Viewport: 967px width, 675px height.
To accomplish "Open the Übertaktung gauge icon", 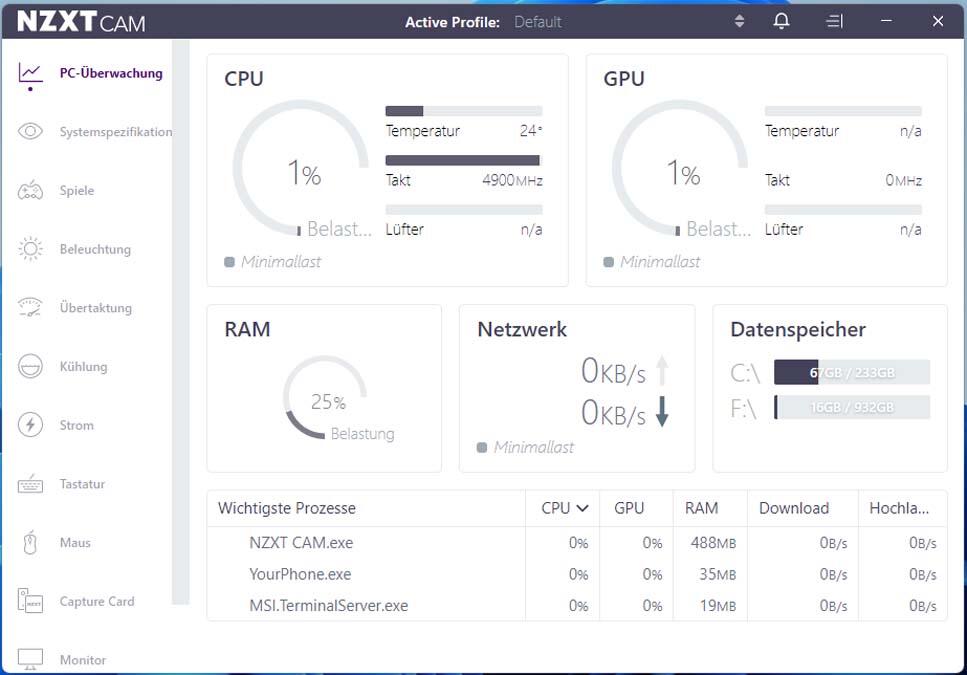I will point(30,308).
